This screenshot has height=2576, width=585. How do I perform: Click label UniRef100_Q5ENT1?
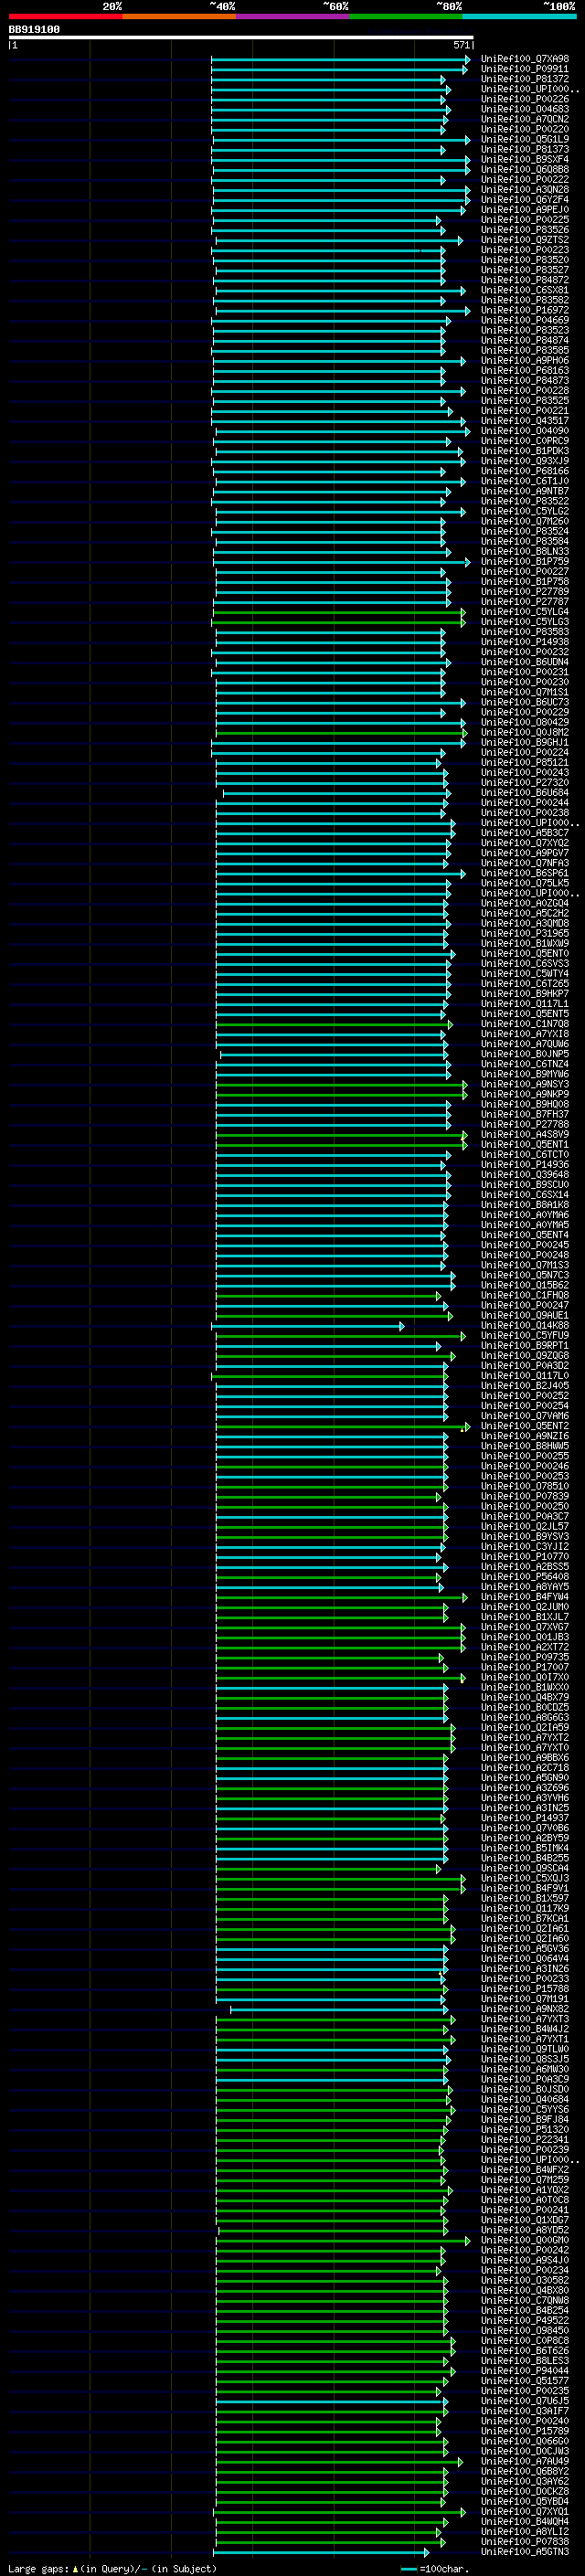click(x=525, y=1145)
